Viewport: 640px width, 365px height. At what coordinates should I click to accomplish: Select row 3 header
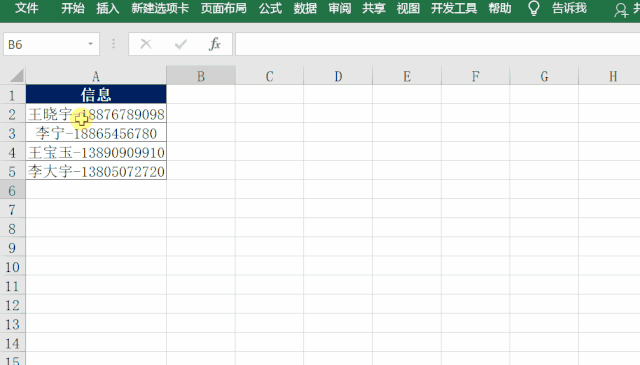[x=12, y=133]
